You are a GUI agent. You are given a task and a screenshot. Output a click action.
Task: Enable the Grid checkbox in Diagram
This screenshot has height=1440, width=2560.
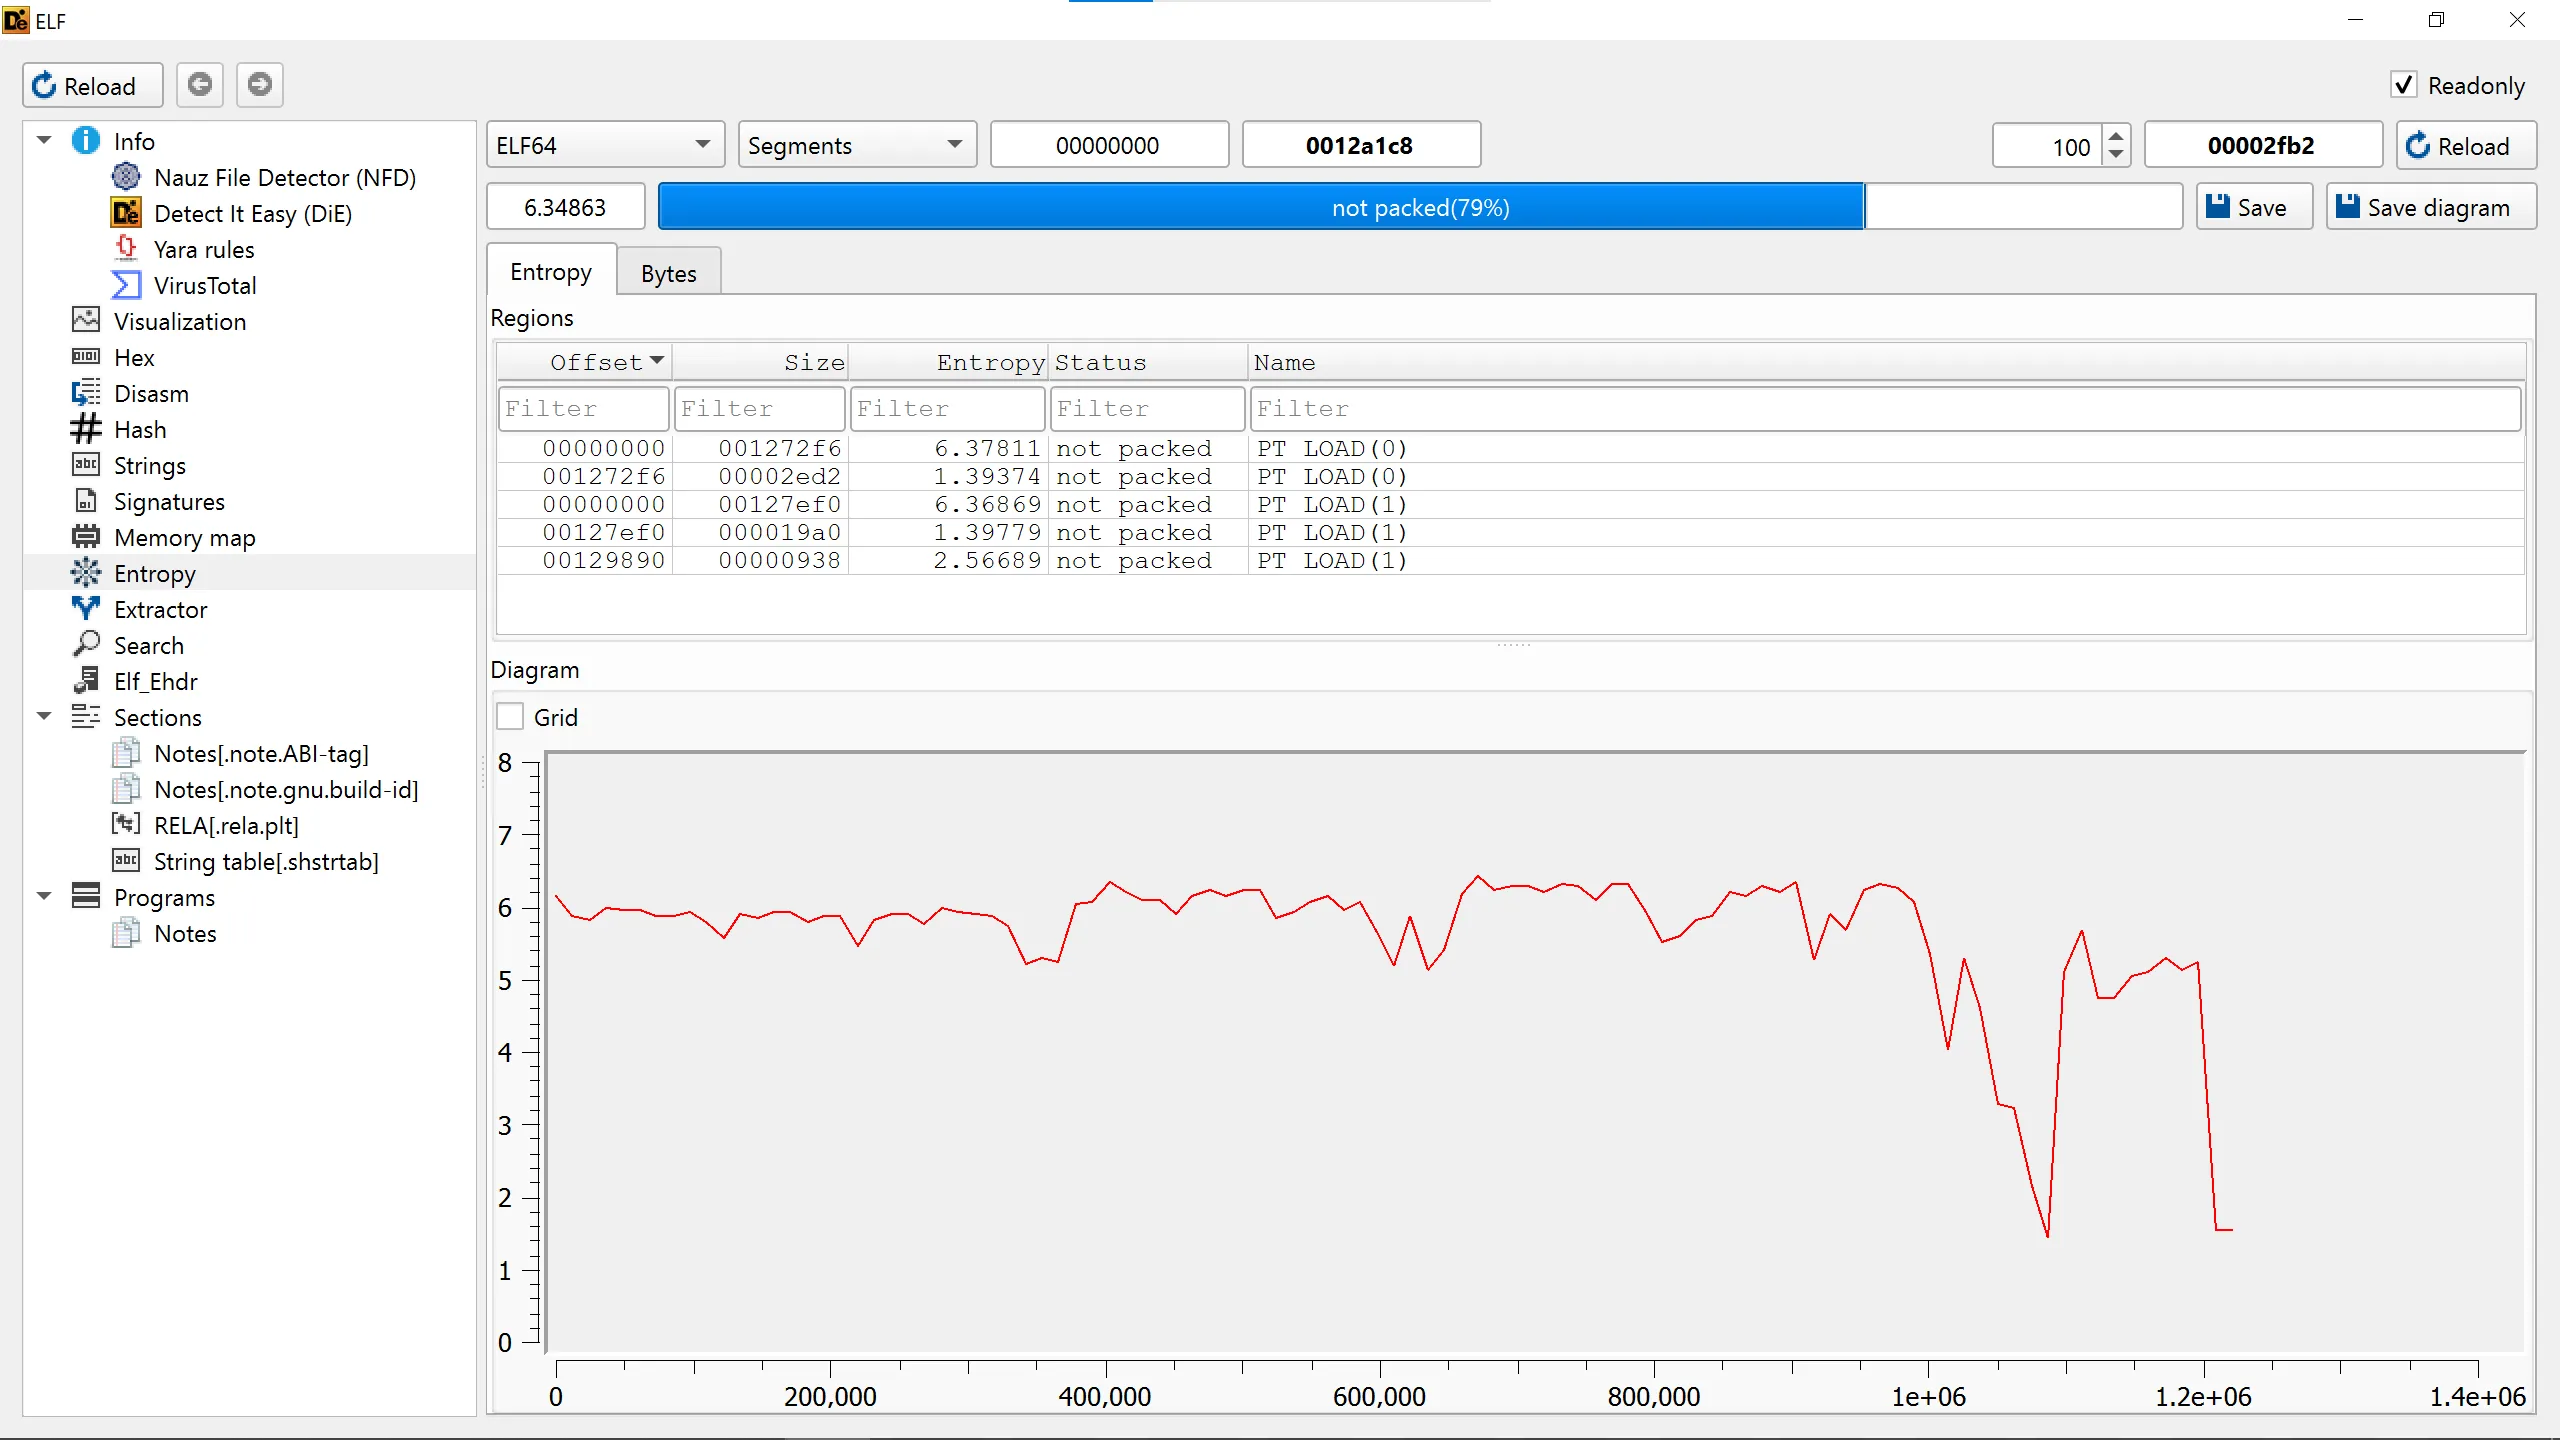511,717
